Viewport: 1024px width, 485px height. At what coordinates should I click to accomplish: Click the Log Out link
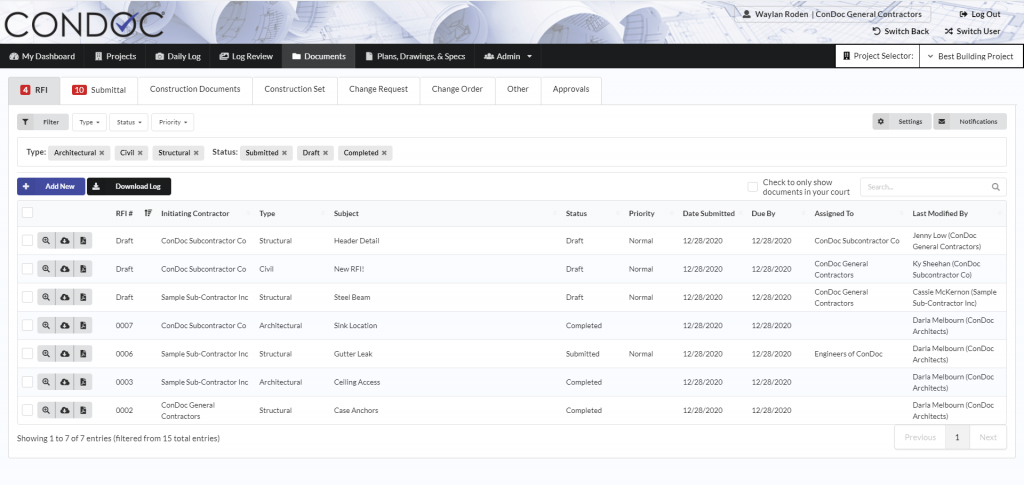pos(980,14)
